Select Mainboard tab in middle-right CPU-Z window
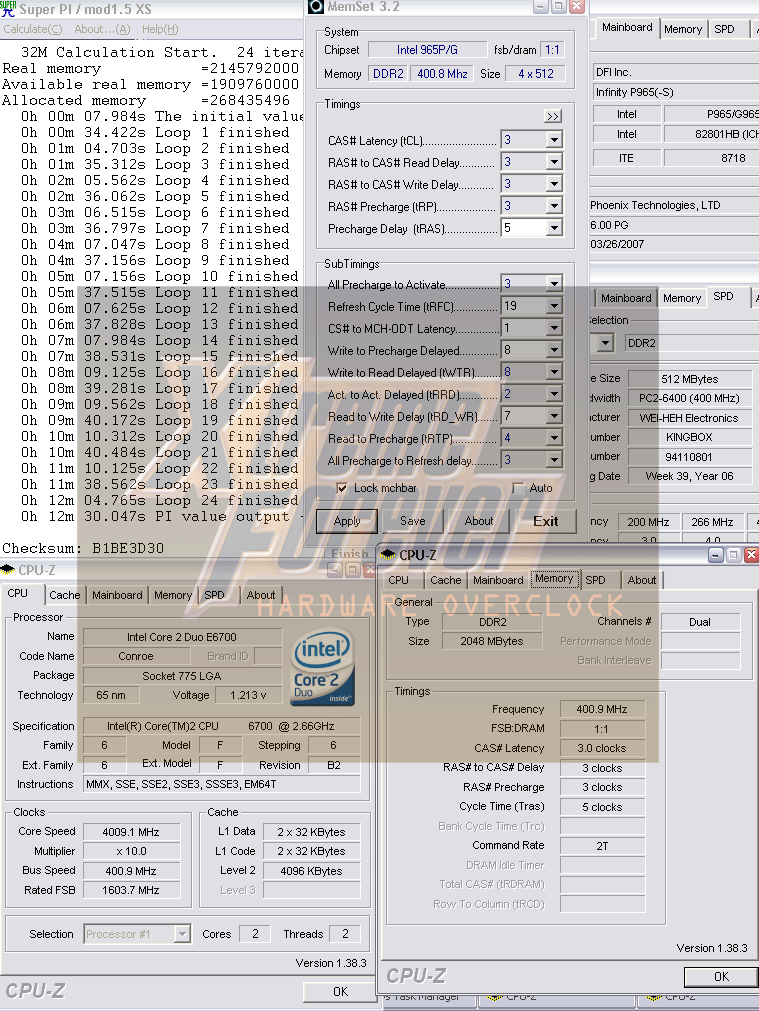The height and width of the screenshot is (1011, 759). (x=626, y=298)
